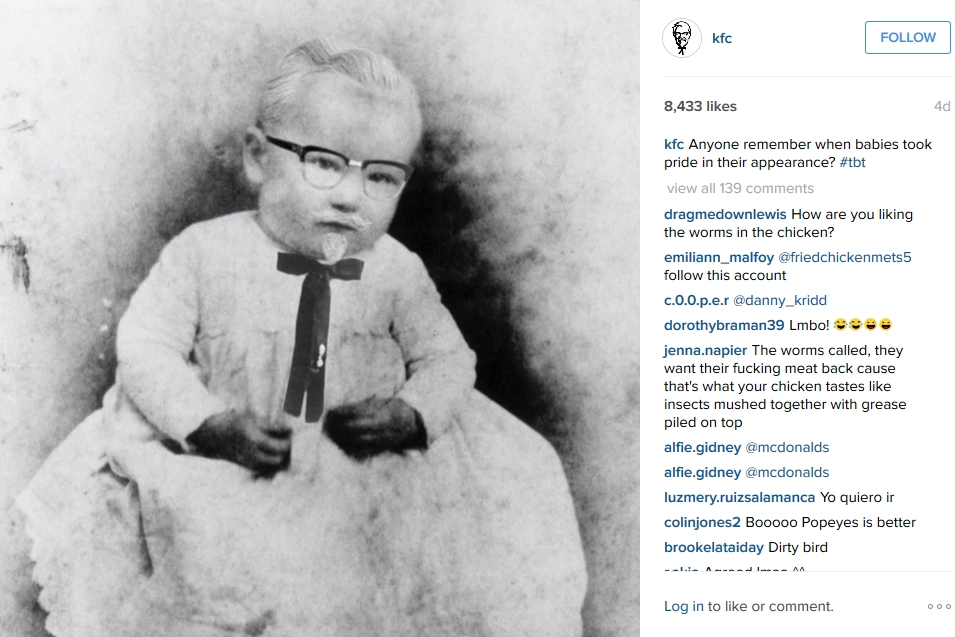The height and width of the screenshot is (637, 955).
Task: Open dragmedownlewis profile
Action: click(x=725, y=214)
